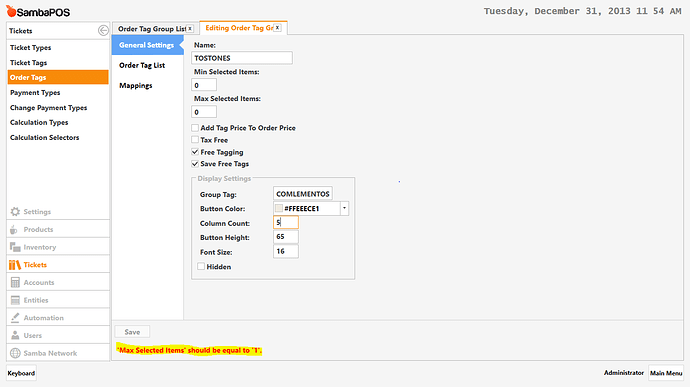Click the Button Height field

[x=286, y=236]
